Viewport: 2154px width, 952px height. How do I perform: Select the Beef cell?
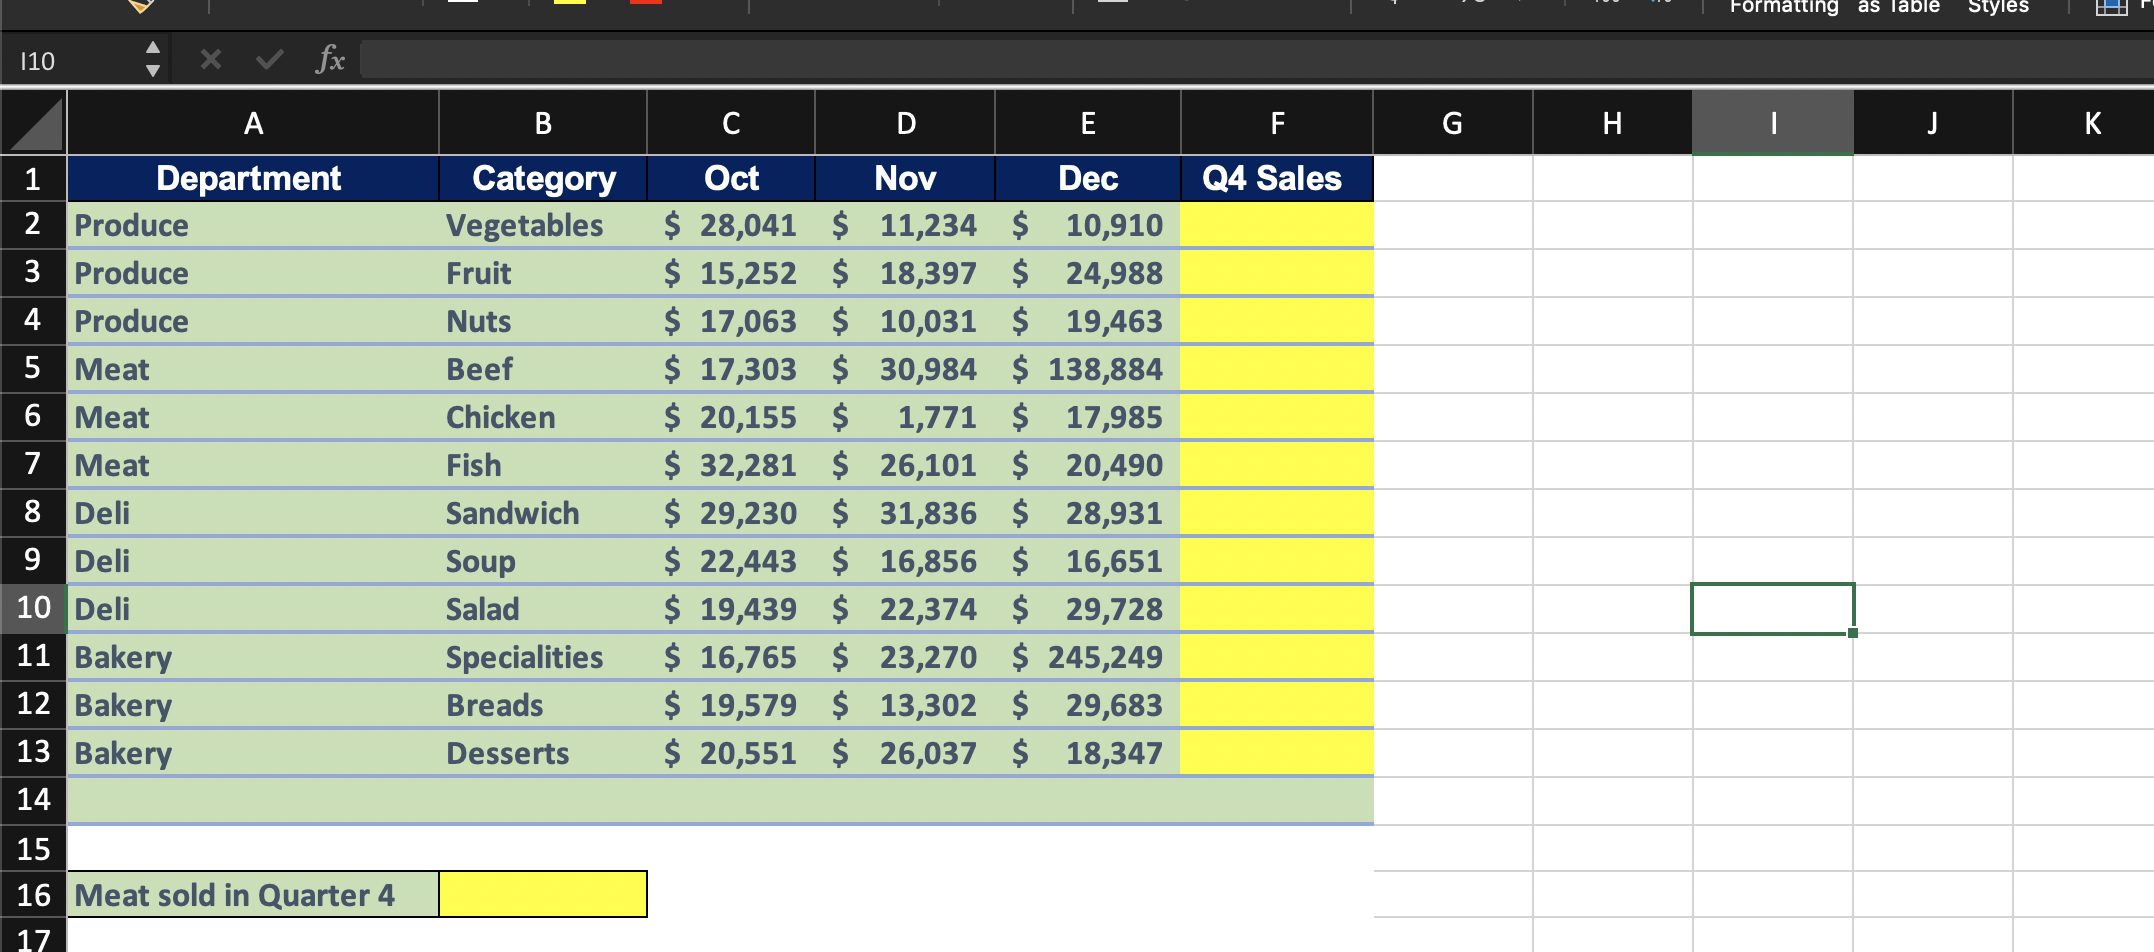[543, 370]
